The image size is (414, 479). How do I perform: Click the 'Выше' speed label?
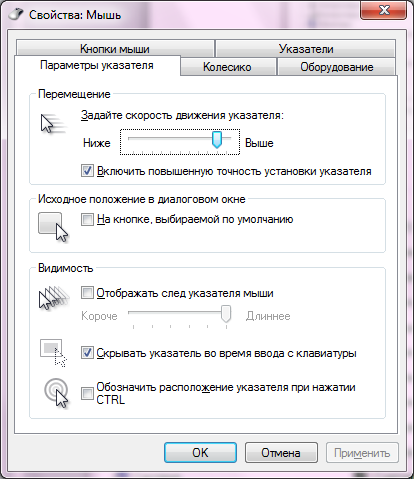coord(259,143)
